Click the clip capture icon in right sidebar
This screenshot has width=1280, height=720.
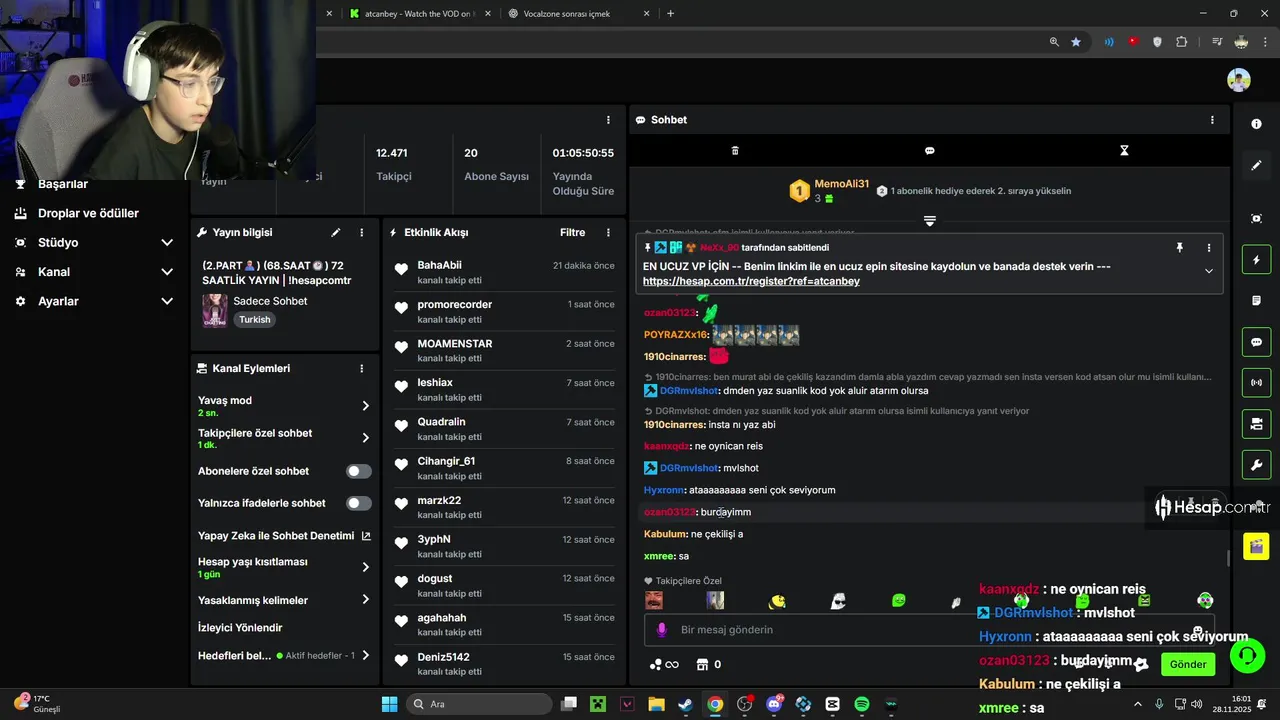tap(1256, 219)
